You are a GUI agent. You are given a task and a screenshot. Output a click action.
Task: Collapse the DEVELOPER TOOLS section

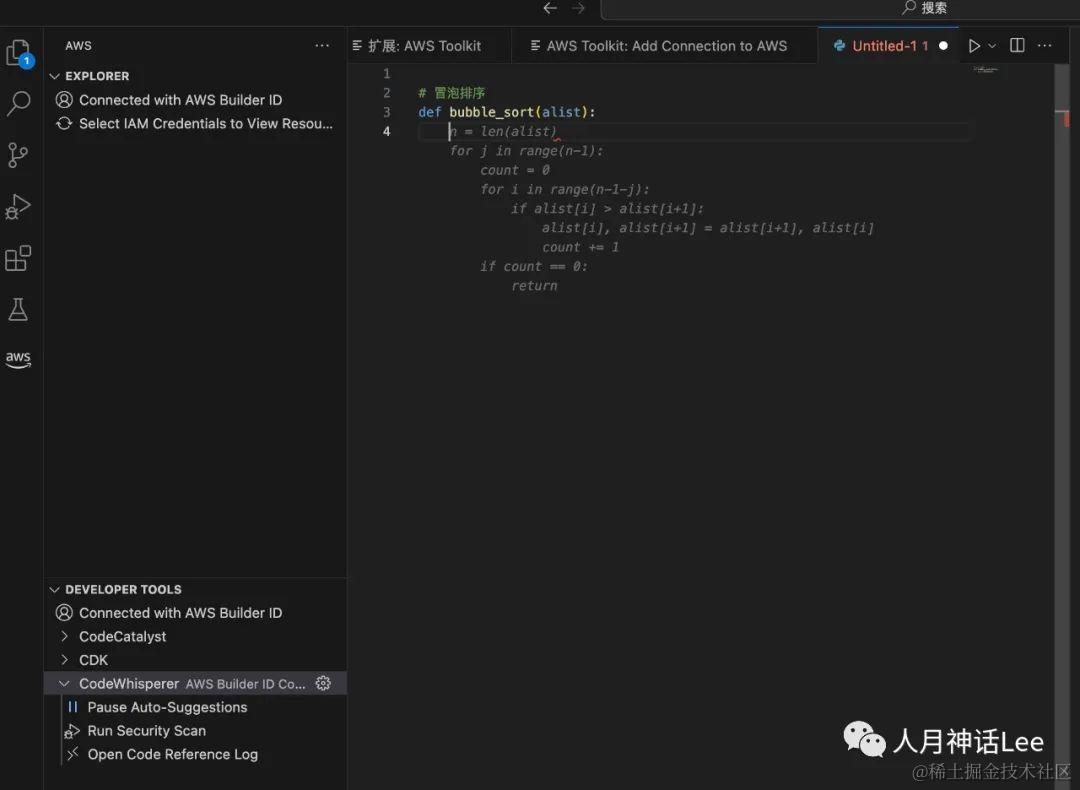click(54, 590)
